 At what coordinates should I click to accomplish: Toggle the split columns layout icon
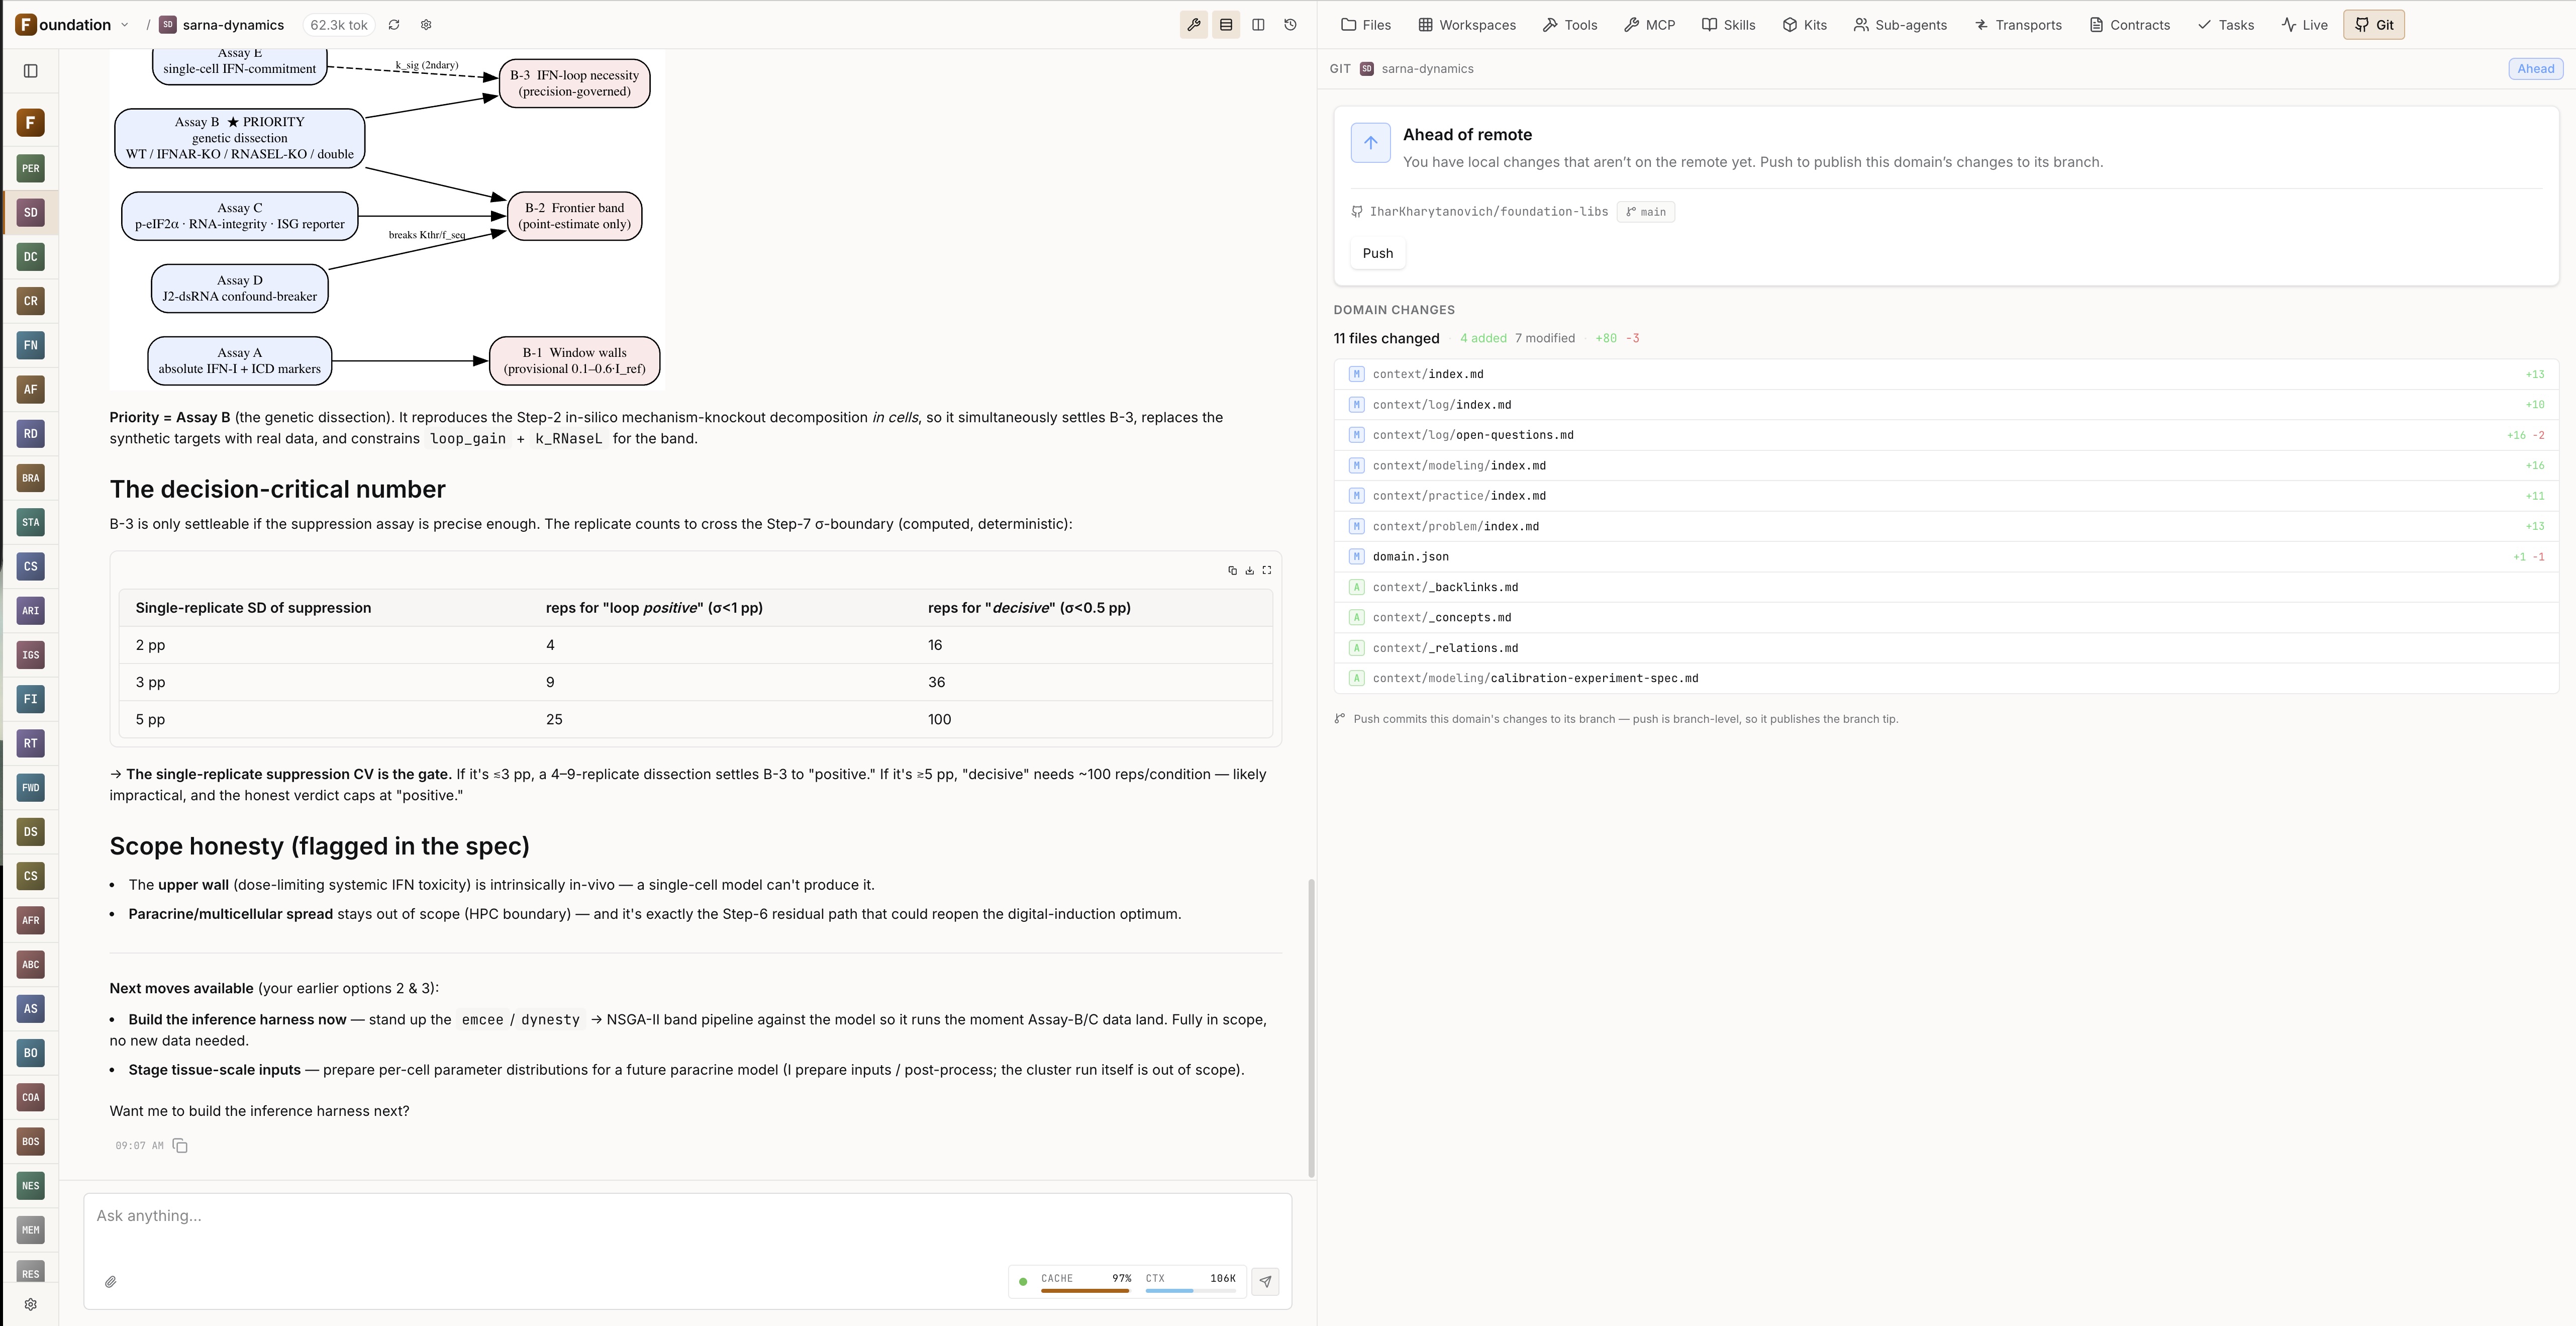[1258, 25]
